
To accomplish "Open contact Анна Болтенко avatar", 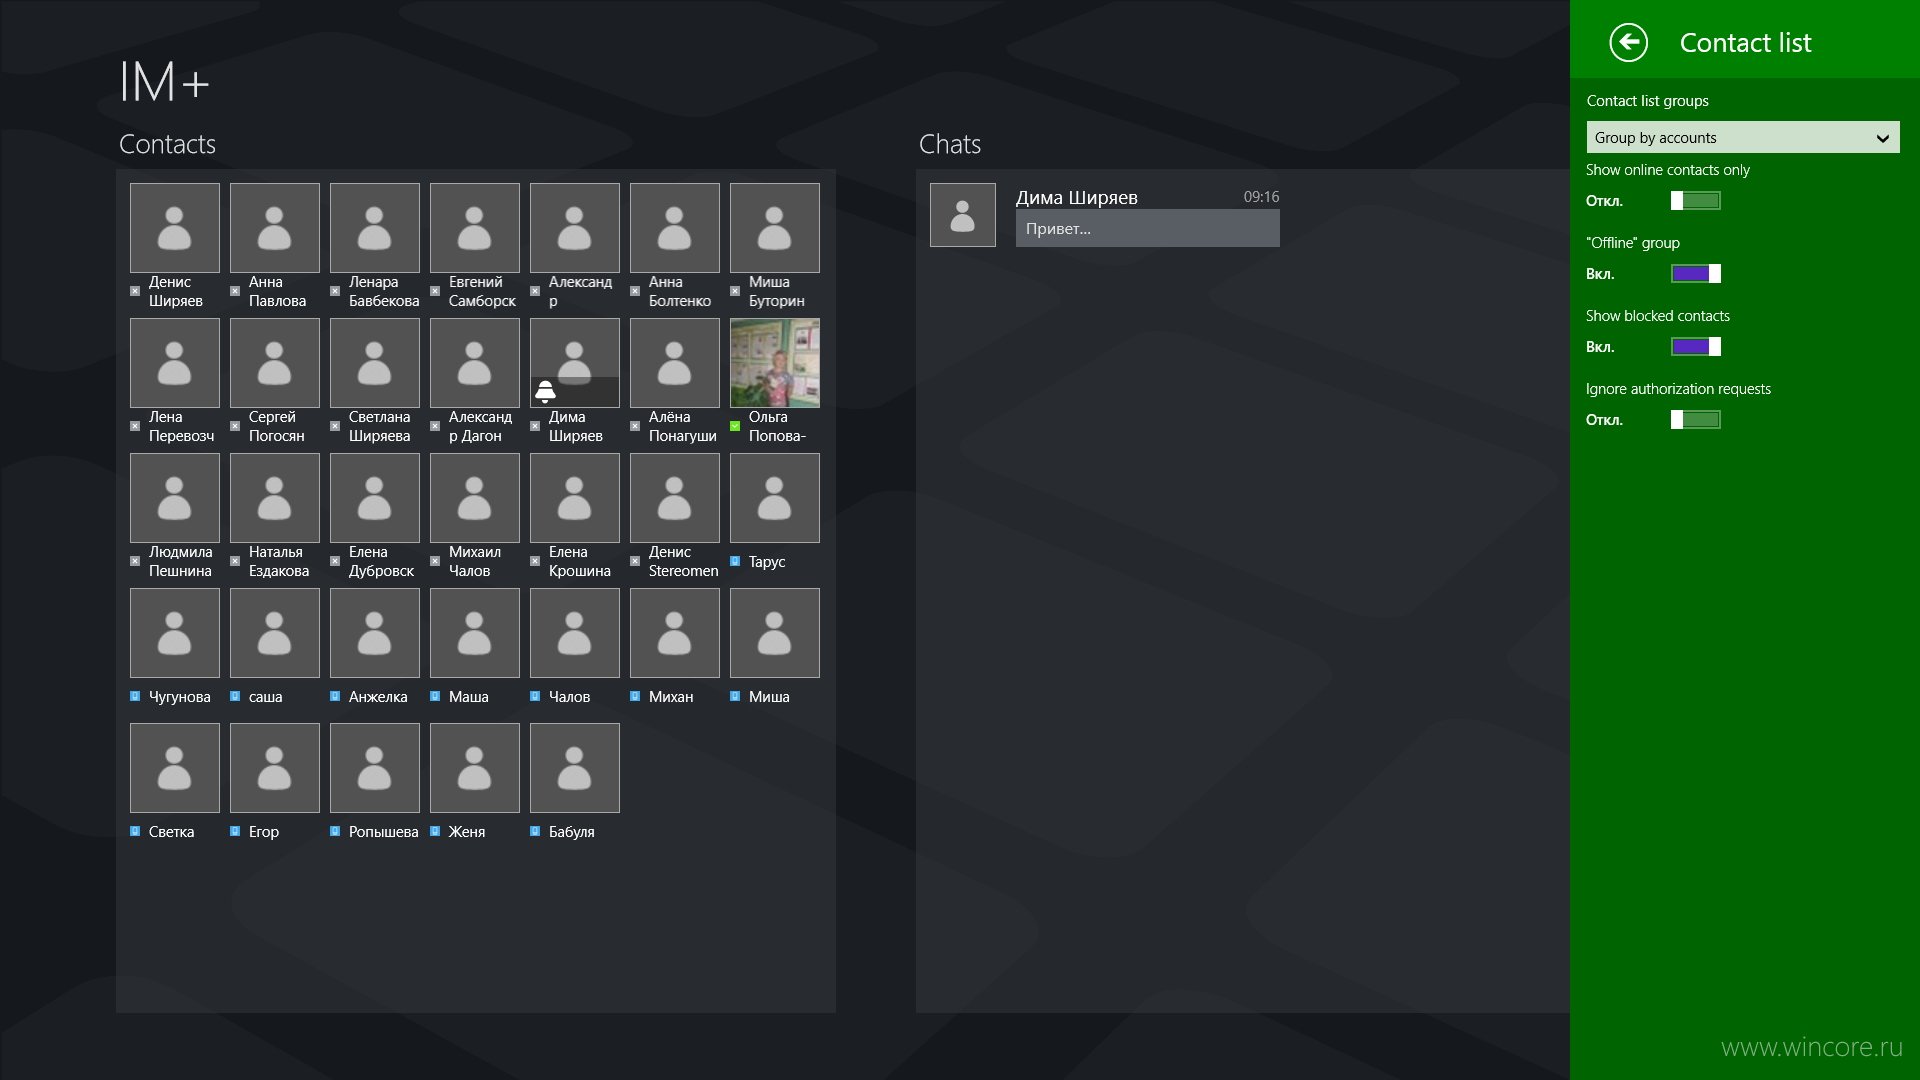I will [x=675, y=228].
